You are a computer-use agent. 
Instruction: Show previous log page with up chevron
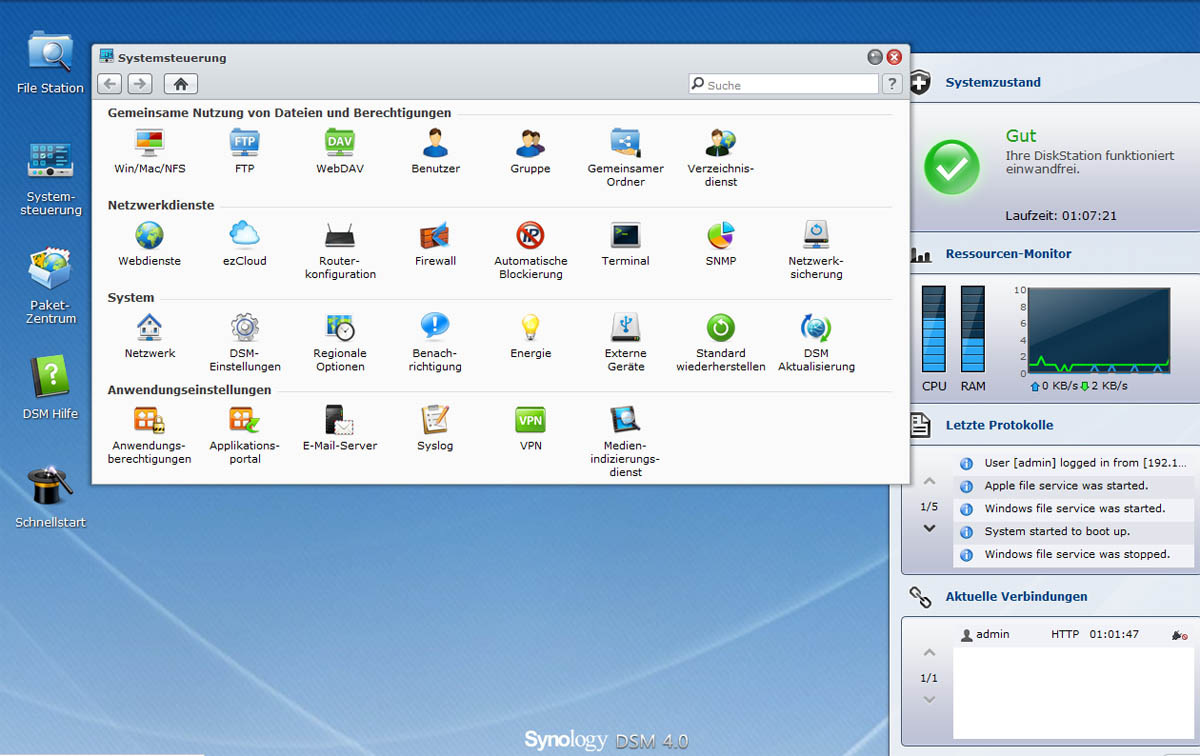[x=929, y=482]
